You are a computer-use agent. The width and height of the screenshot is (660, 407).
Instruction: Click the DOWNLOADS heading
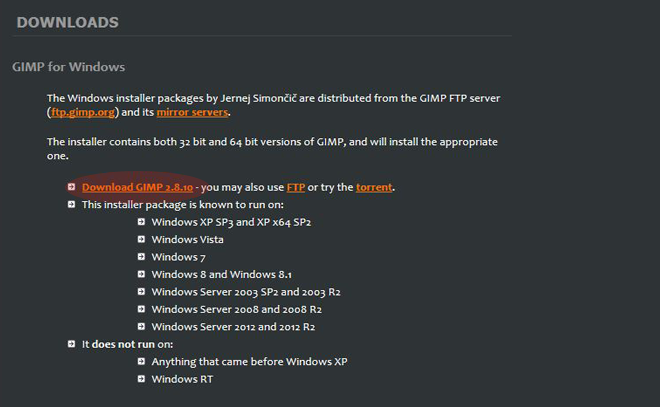67,22
